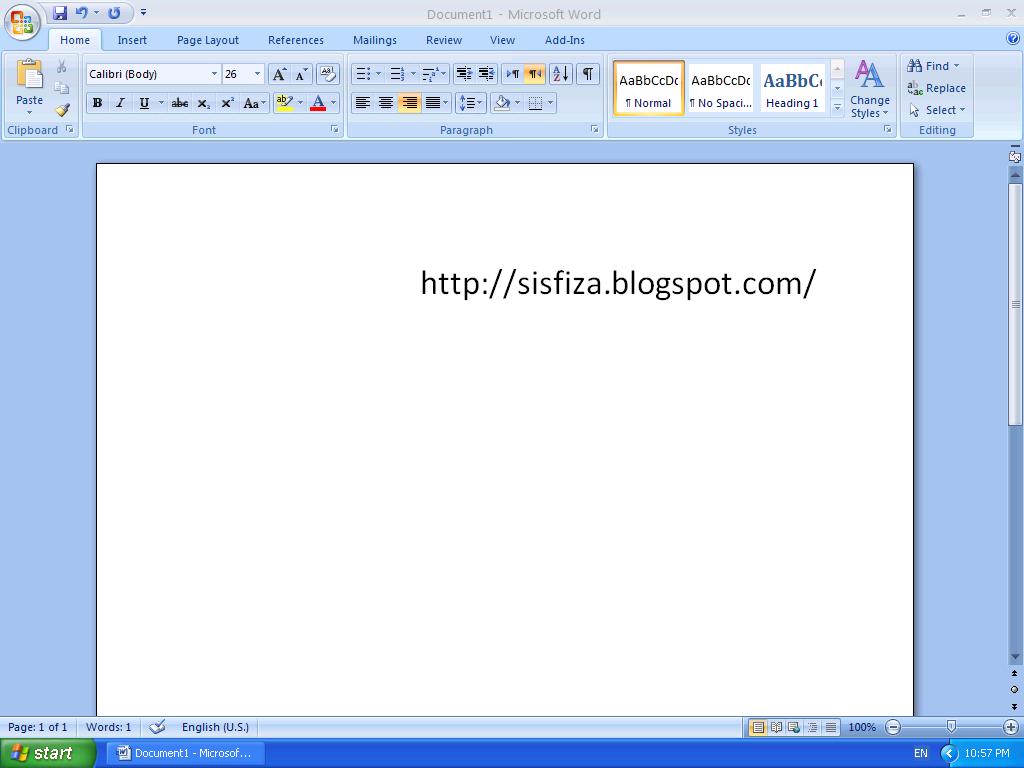Clear formatting with the eraser icon
This screenshot has width=1024, height=768.
(328, 74)
